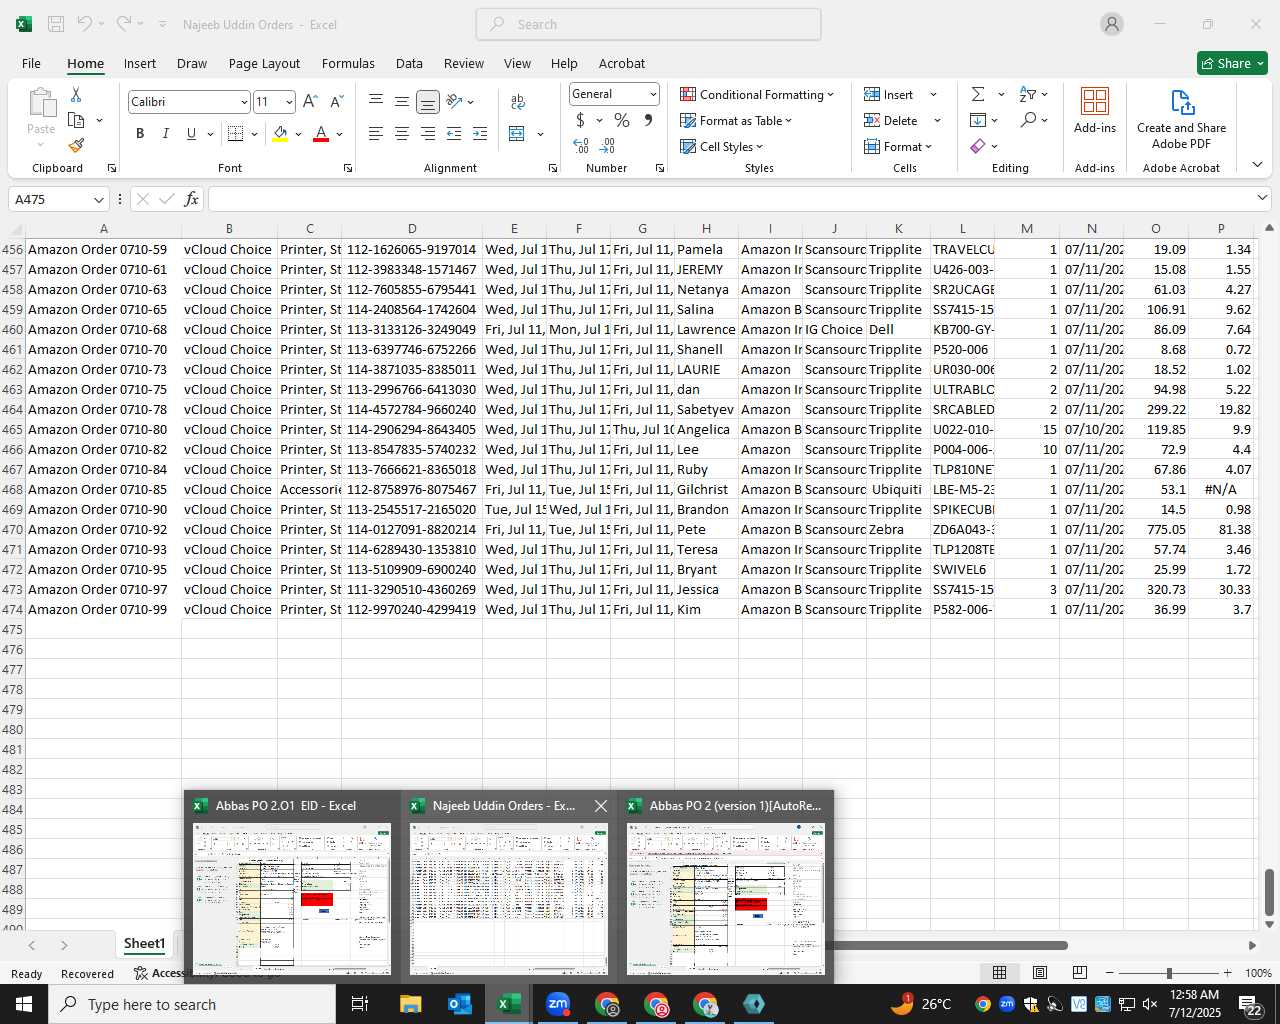The height and width of the screenshot is (1024, 1280).
Task: Open the General number format dropdown
Action: (x=653, y=94)
